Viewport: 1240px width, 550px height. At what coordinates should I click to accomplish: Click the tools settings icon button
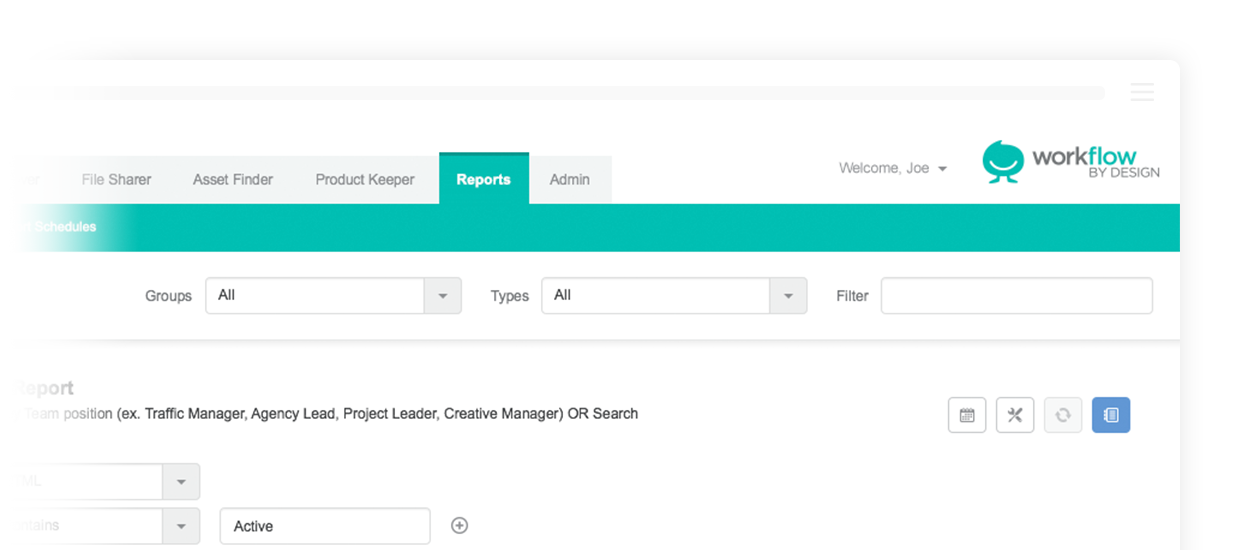[1015, 415]
